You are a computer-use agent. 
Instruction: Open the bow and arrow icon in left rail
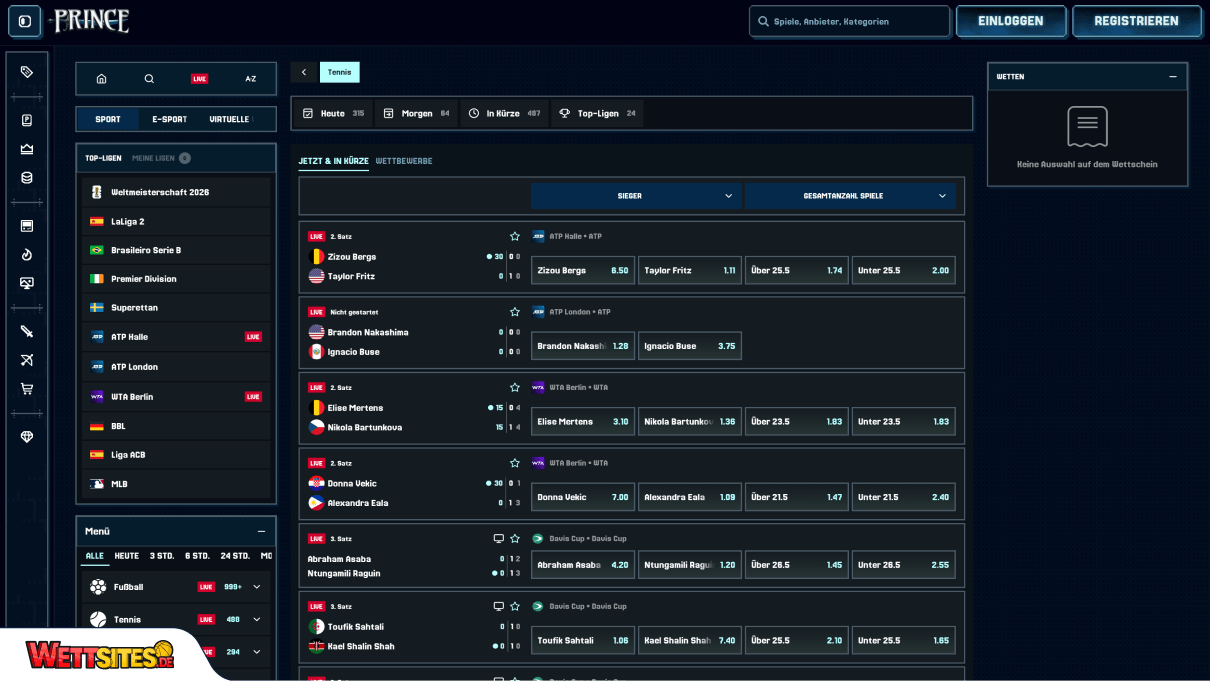[x=27, y=360]
